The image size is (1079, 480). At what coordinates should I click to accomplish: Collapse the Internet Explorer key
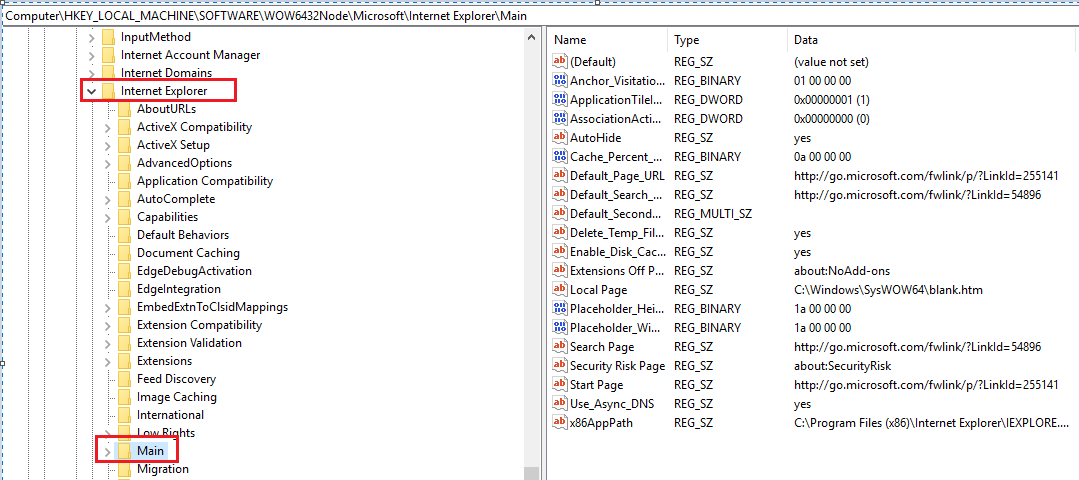[x=92, y=91]
